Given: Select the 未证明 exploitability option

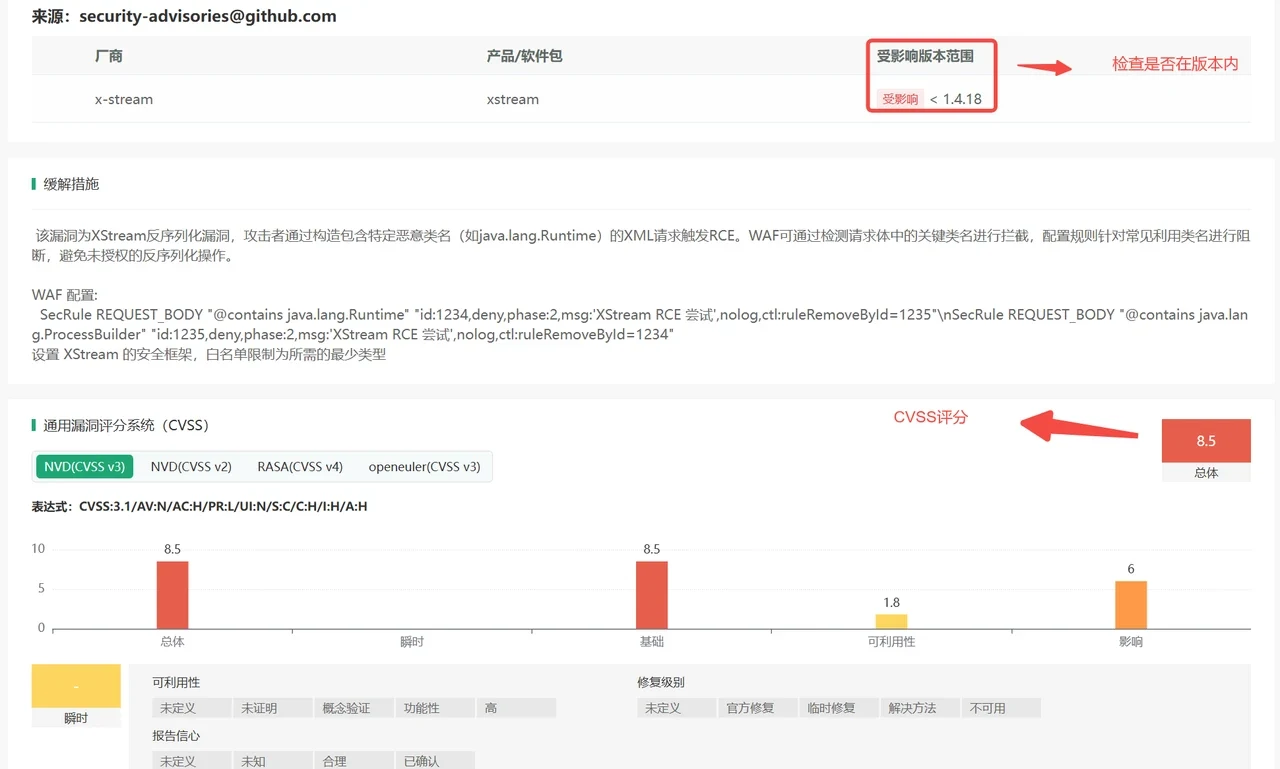Looking at the screenshot, I should pyautogui.click(x=273, y=708).
